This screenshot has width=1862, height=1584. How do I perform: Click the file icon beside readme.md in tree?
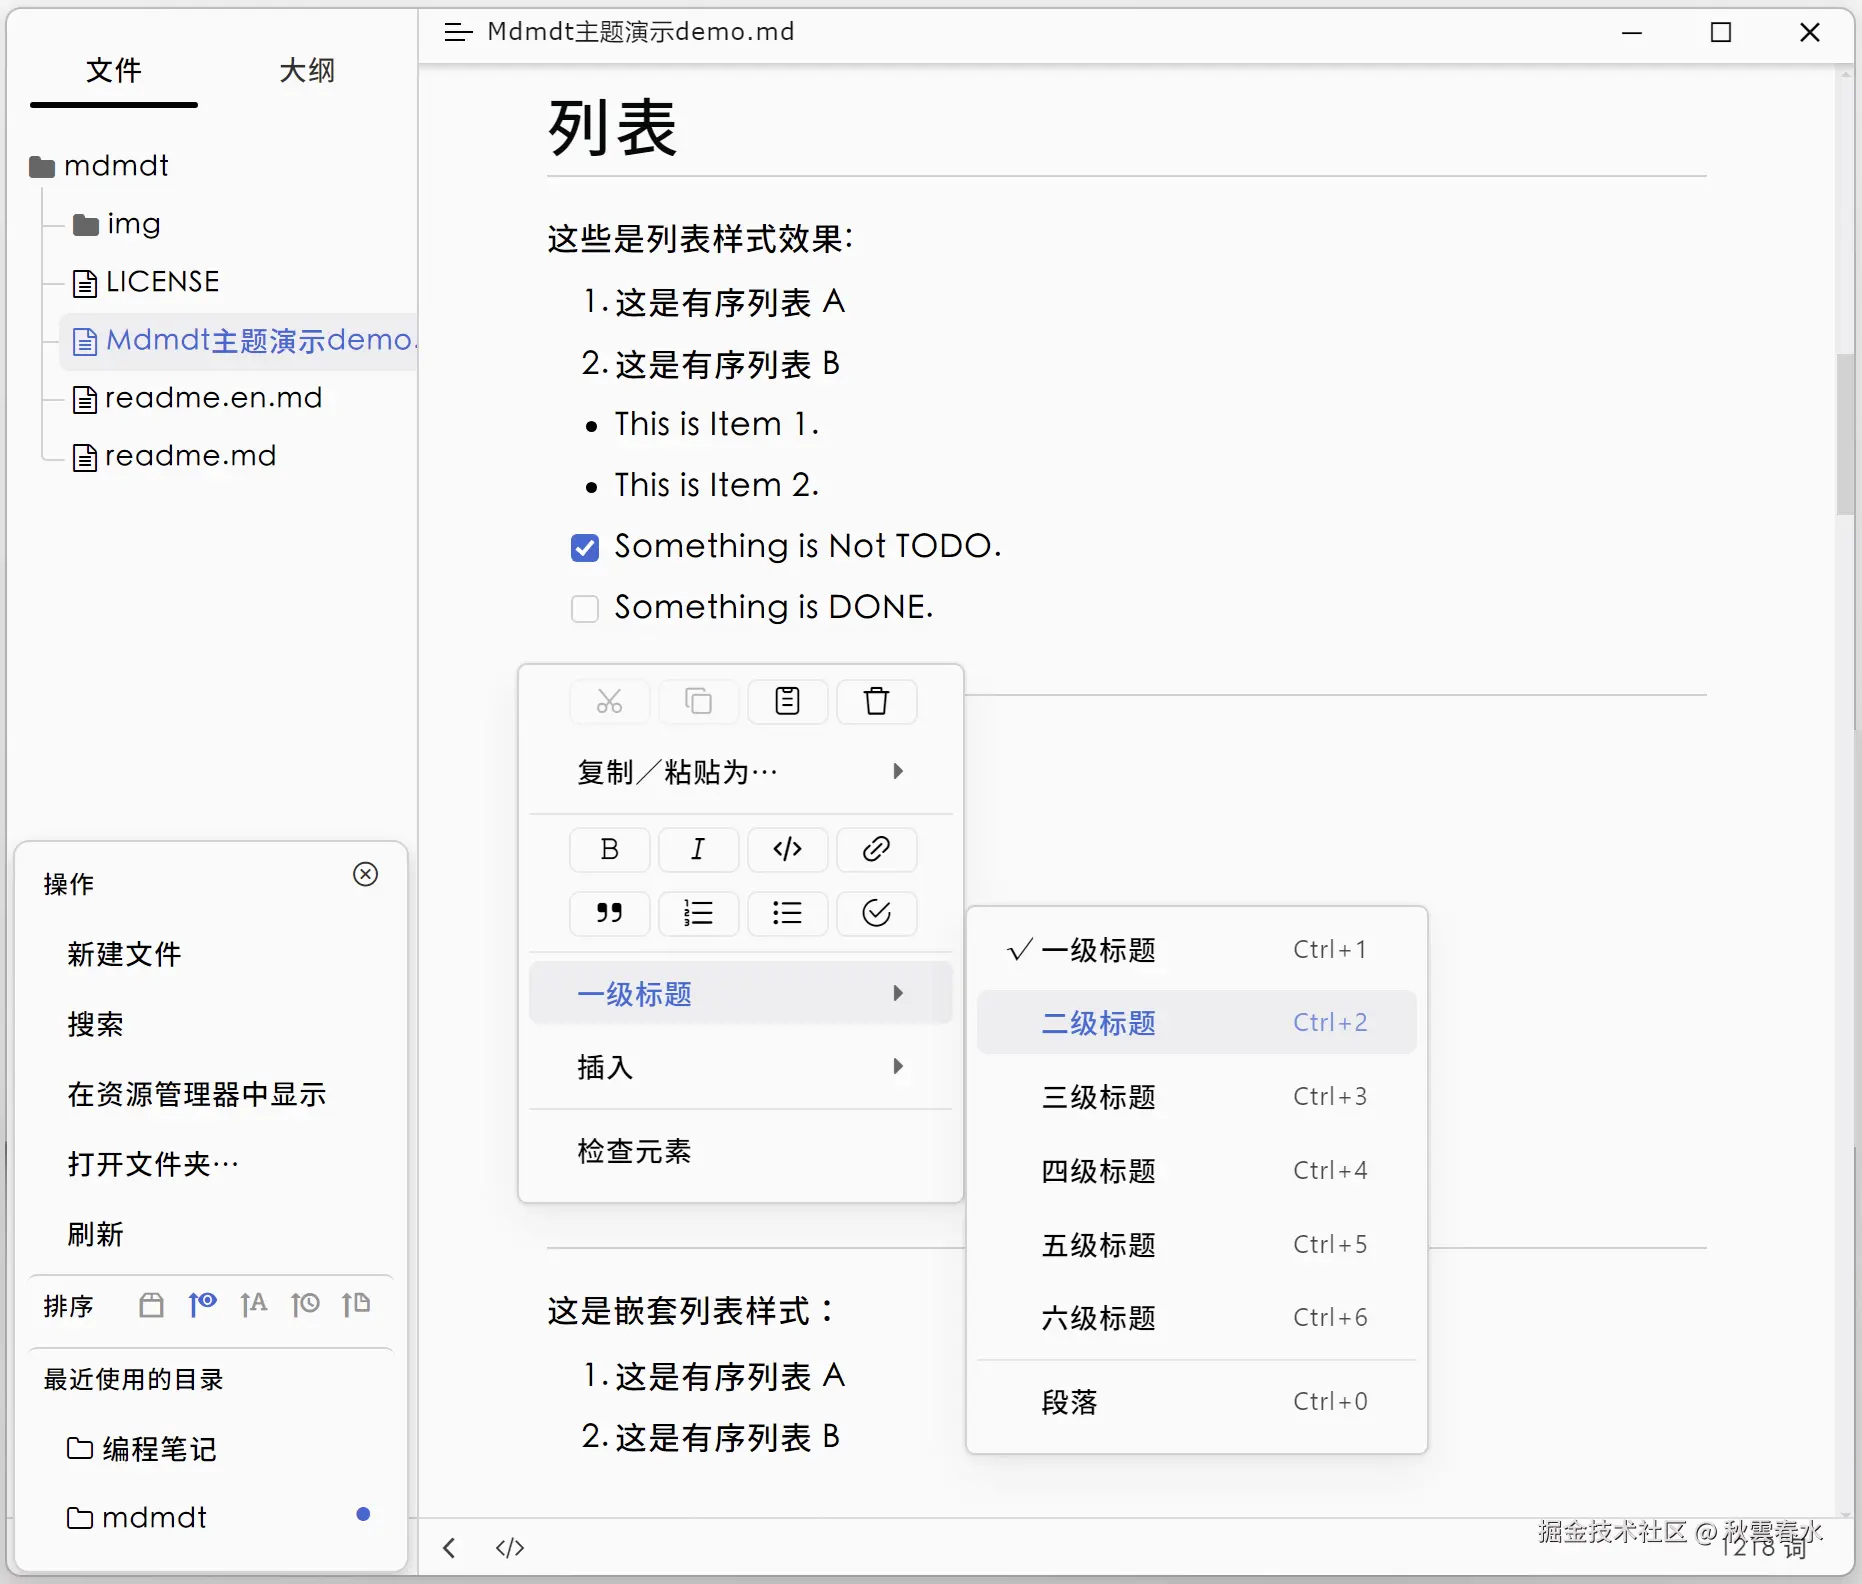pos(85,458)
